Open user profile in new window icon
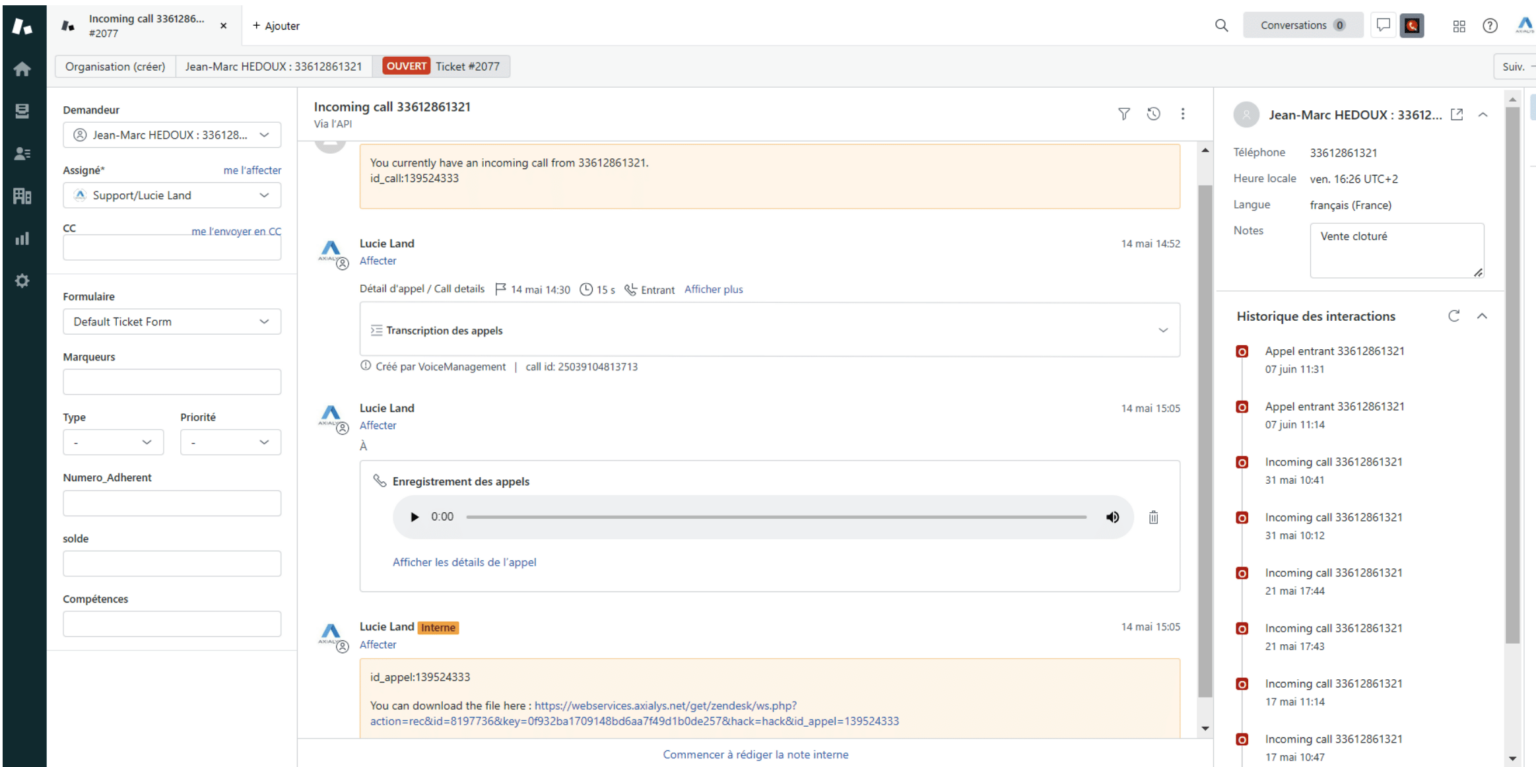This screenshot has height=767, width=1536. coord(1457,115)
